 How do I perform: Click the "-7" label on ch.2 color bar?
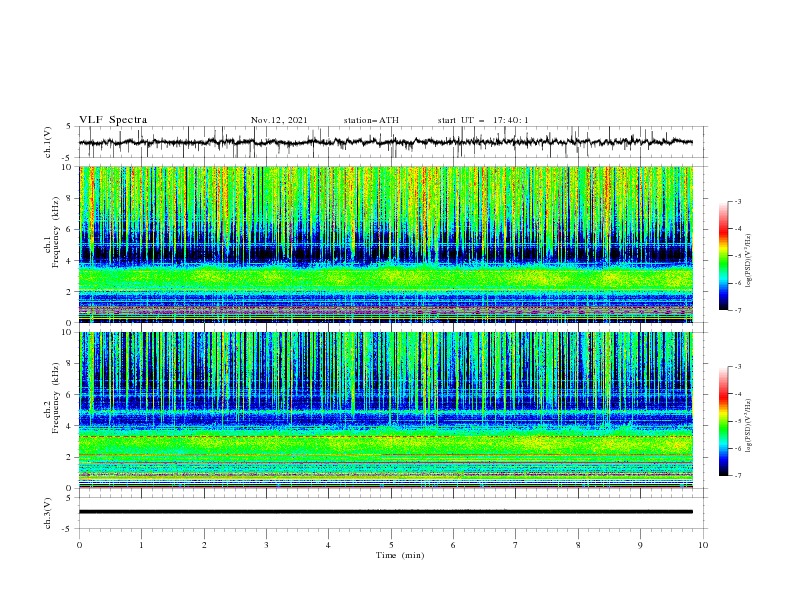point(737,475)
